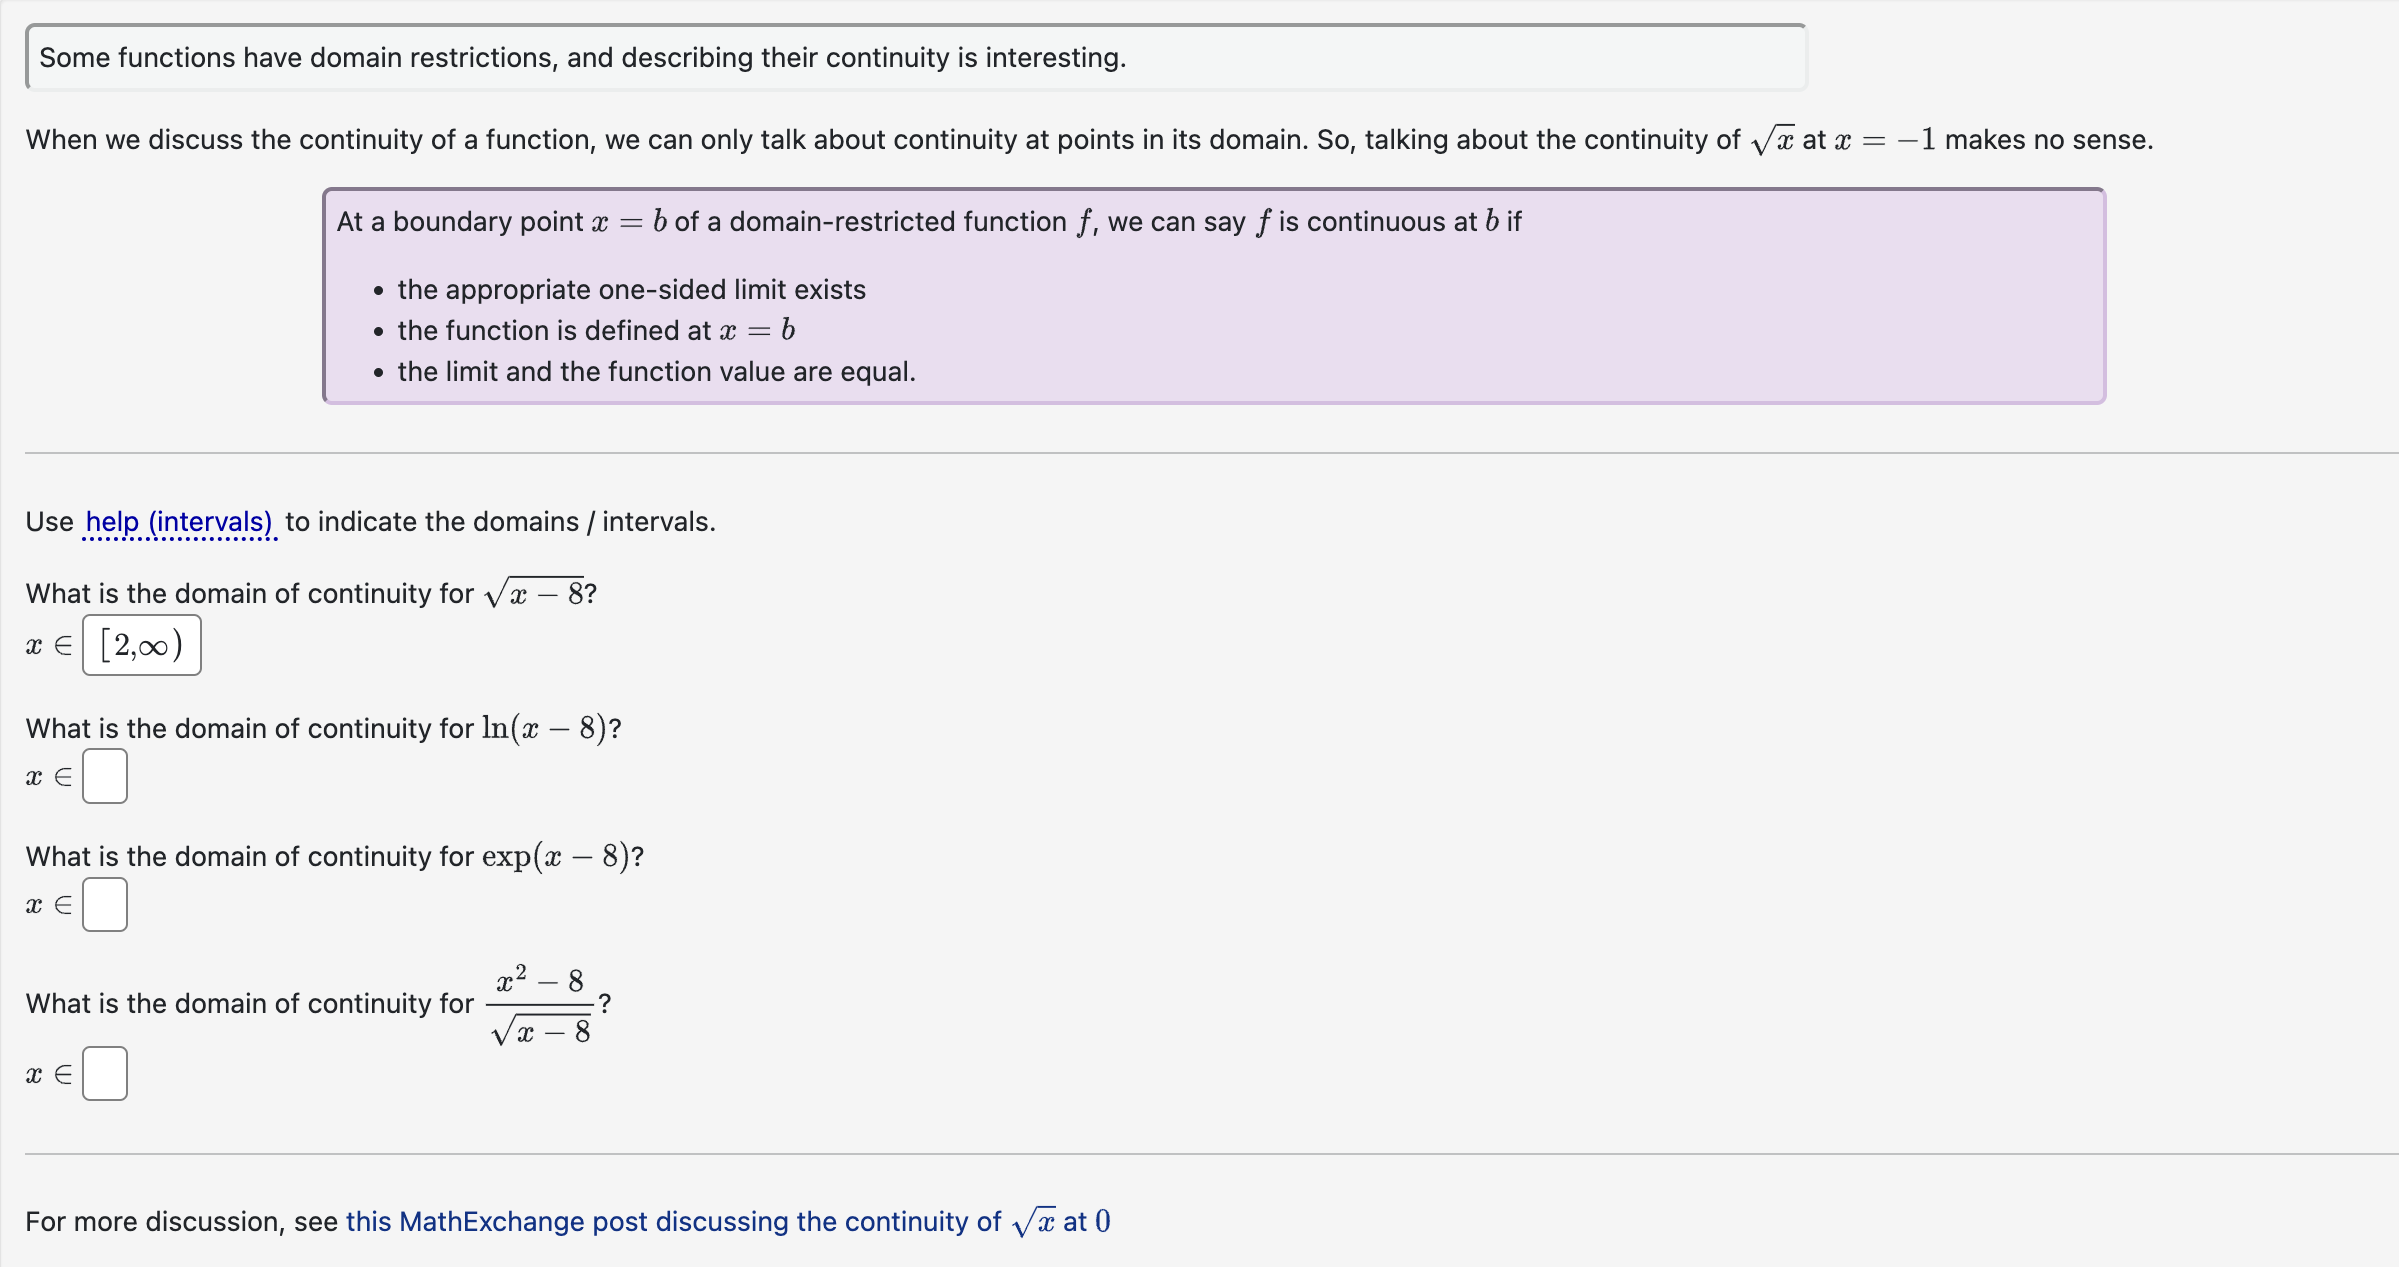The image size is (2399, 1267).
Task: Click the fraction (x² − 8)/√(x − 8) expression
Action: 541,1003
